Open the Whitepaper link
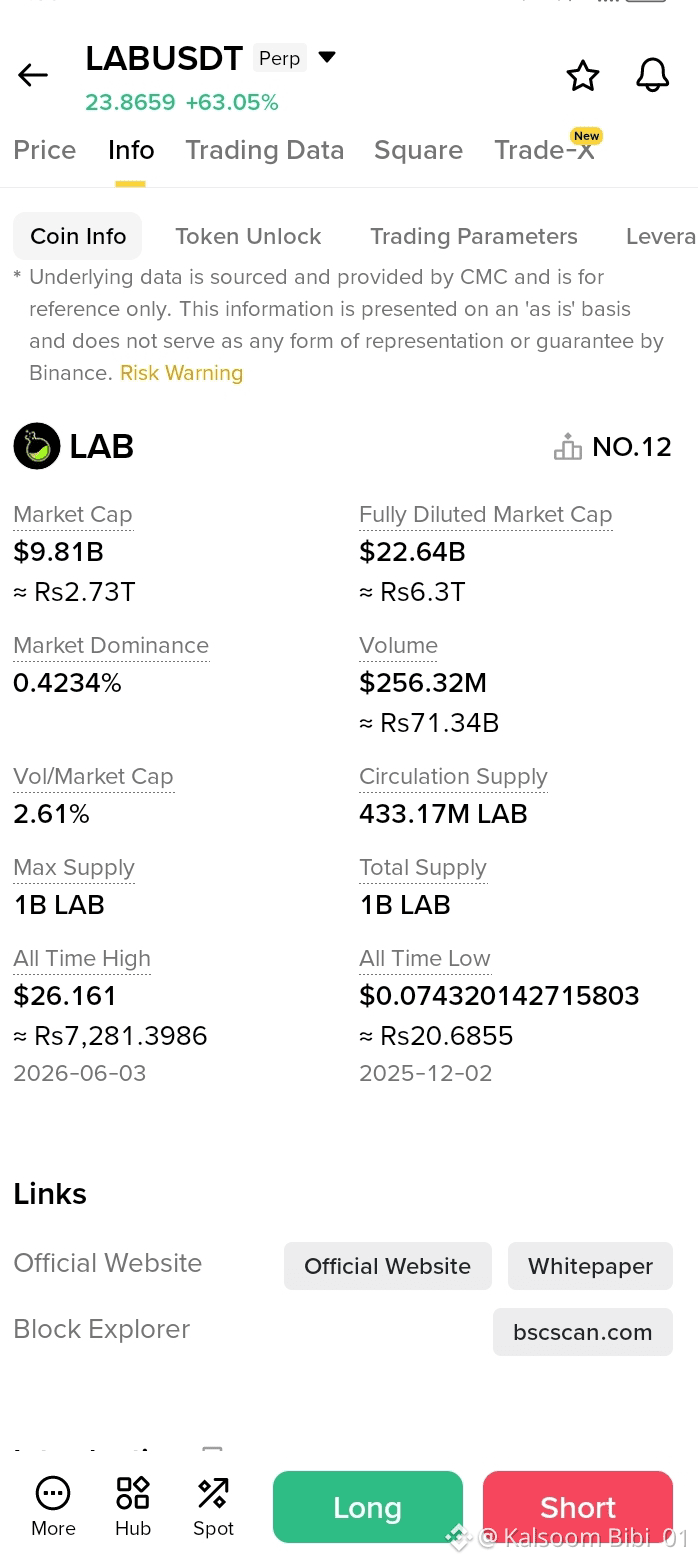698x1563 pixels. (590, 1266)
